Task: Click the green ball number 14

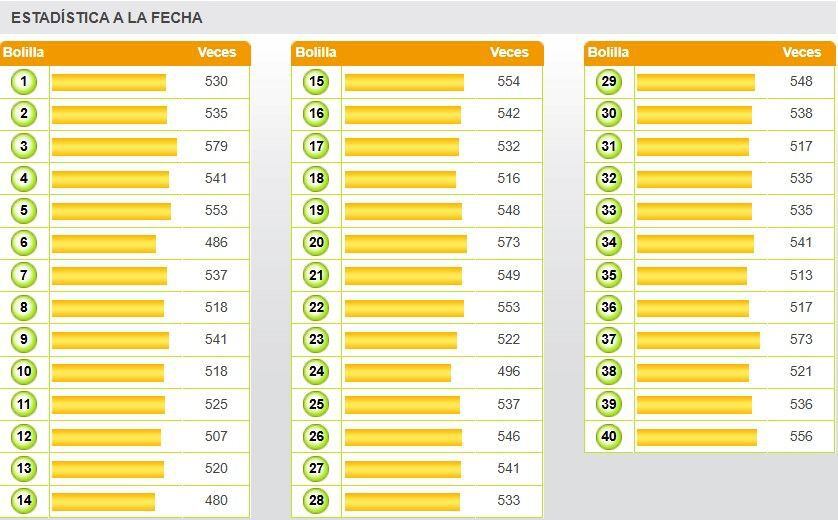Action: pyautogui.click(x=24, y=501)
